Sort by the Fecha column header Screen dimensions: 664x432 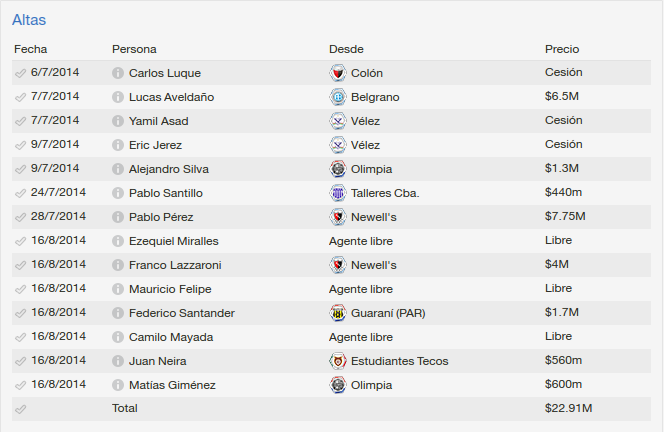click(30, 49)
